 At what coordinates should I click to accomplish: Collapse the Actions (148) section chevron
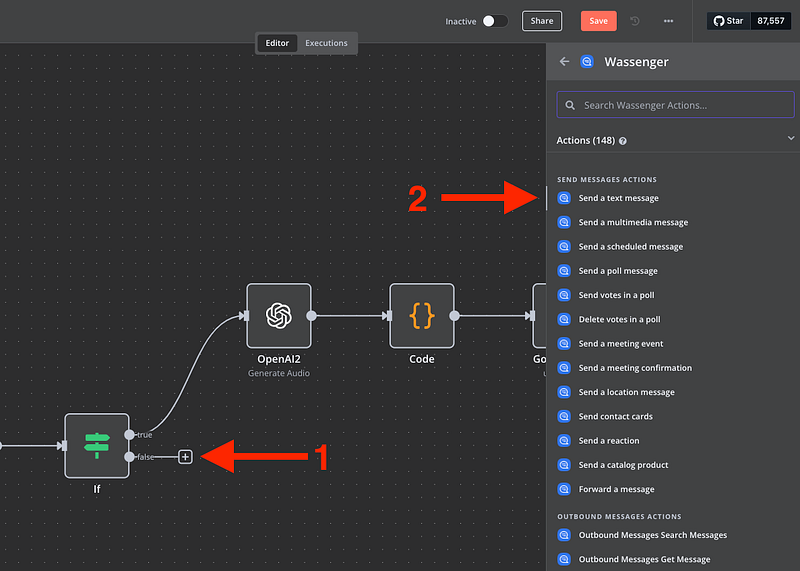point(790,140)
